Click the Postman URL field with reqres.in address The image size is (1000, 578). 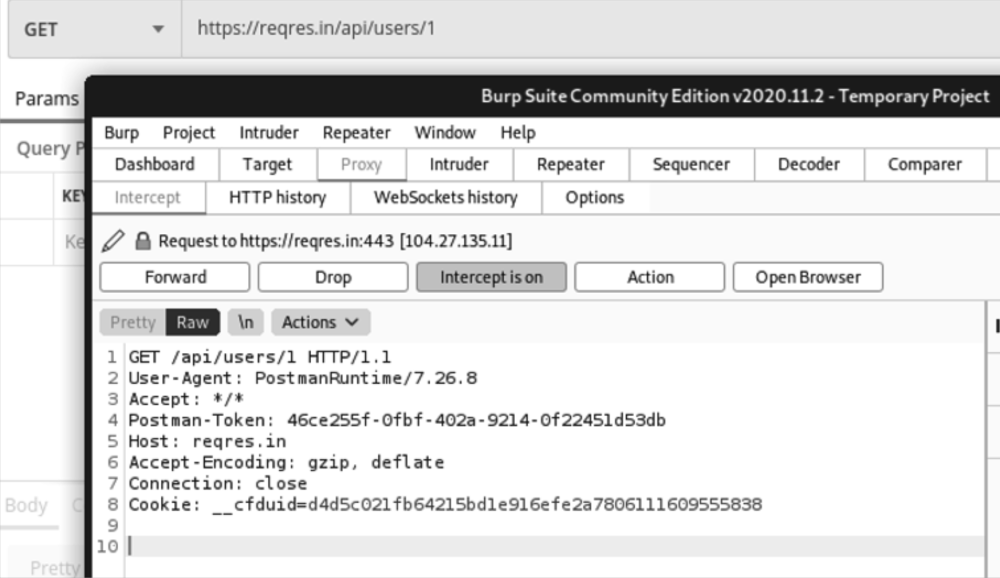click(x=591, y=29)
